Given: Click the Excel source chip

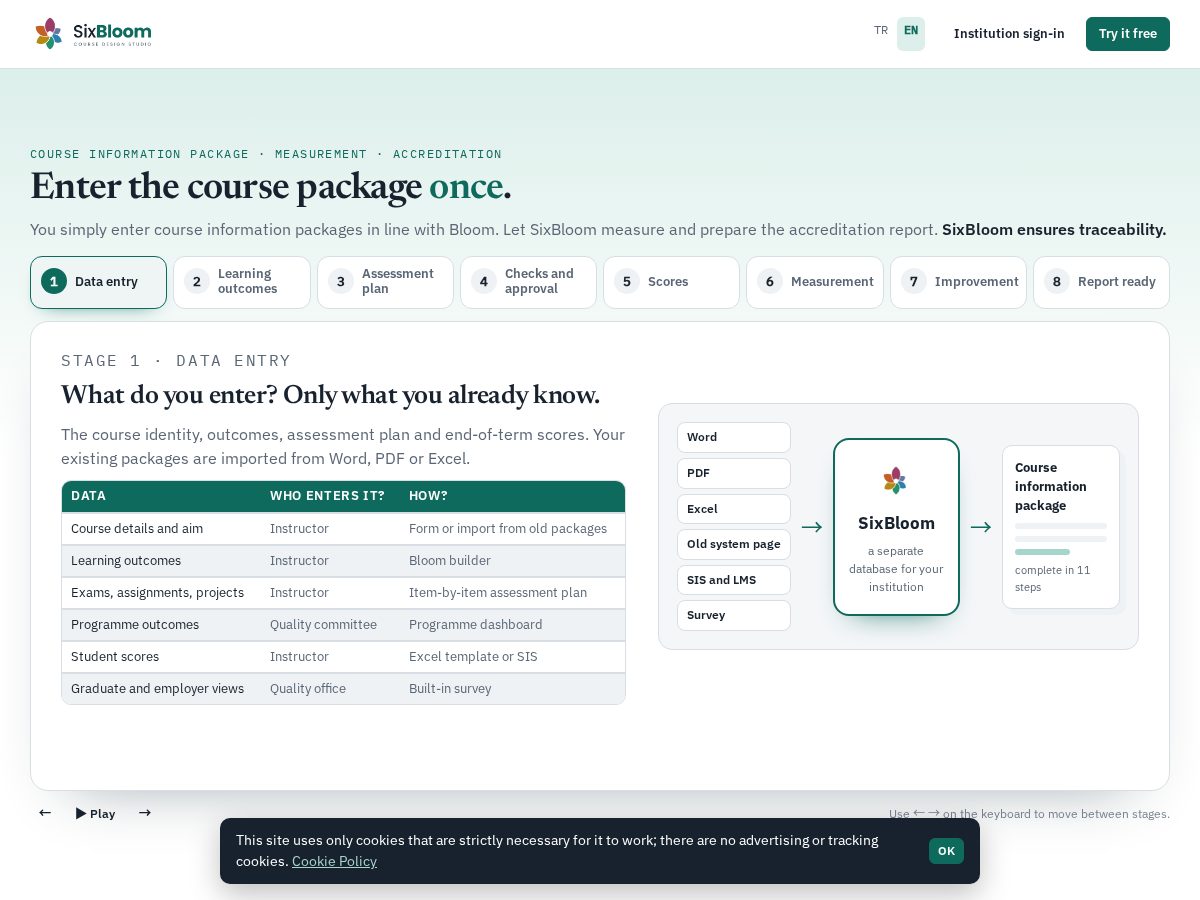Looking at the screenshot, I should [734, 509].
